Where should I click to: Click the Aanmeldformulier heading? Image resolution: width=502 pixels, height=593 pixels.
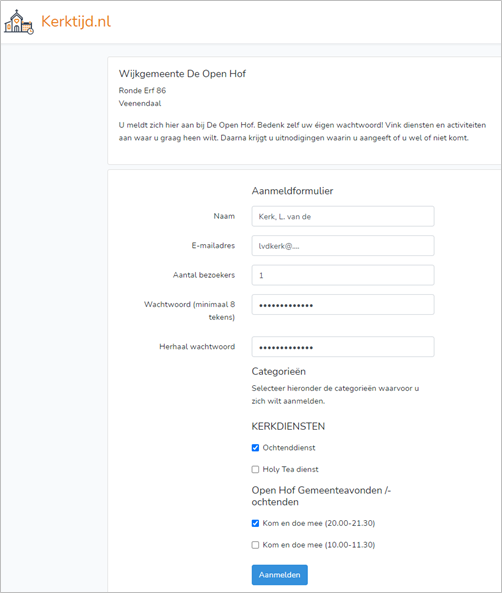tap(292, 191)
